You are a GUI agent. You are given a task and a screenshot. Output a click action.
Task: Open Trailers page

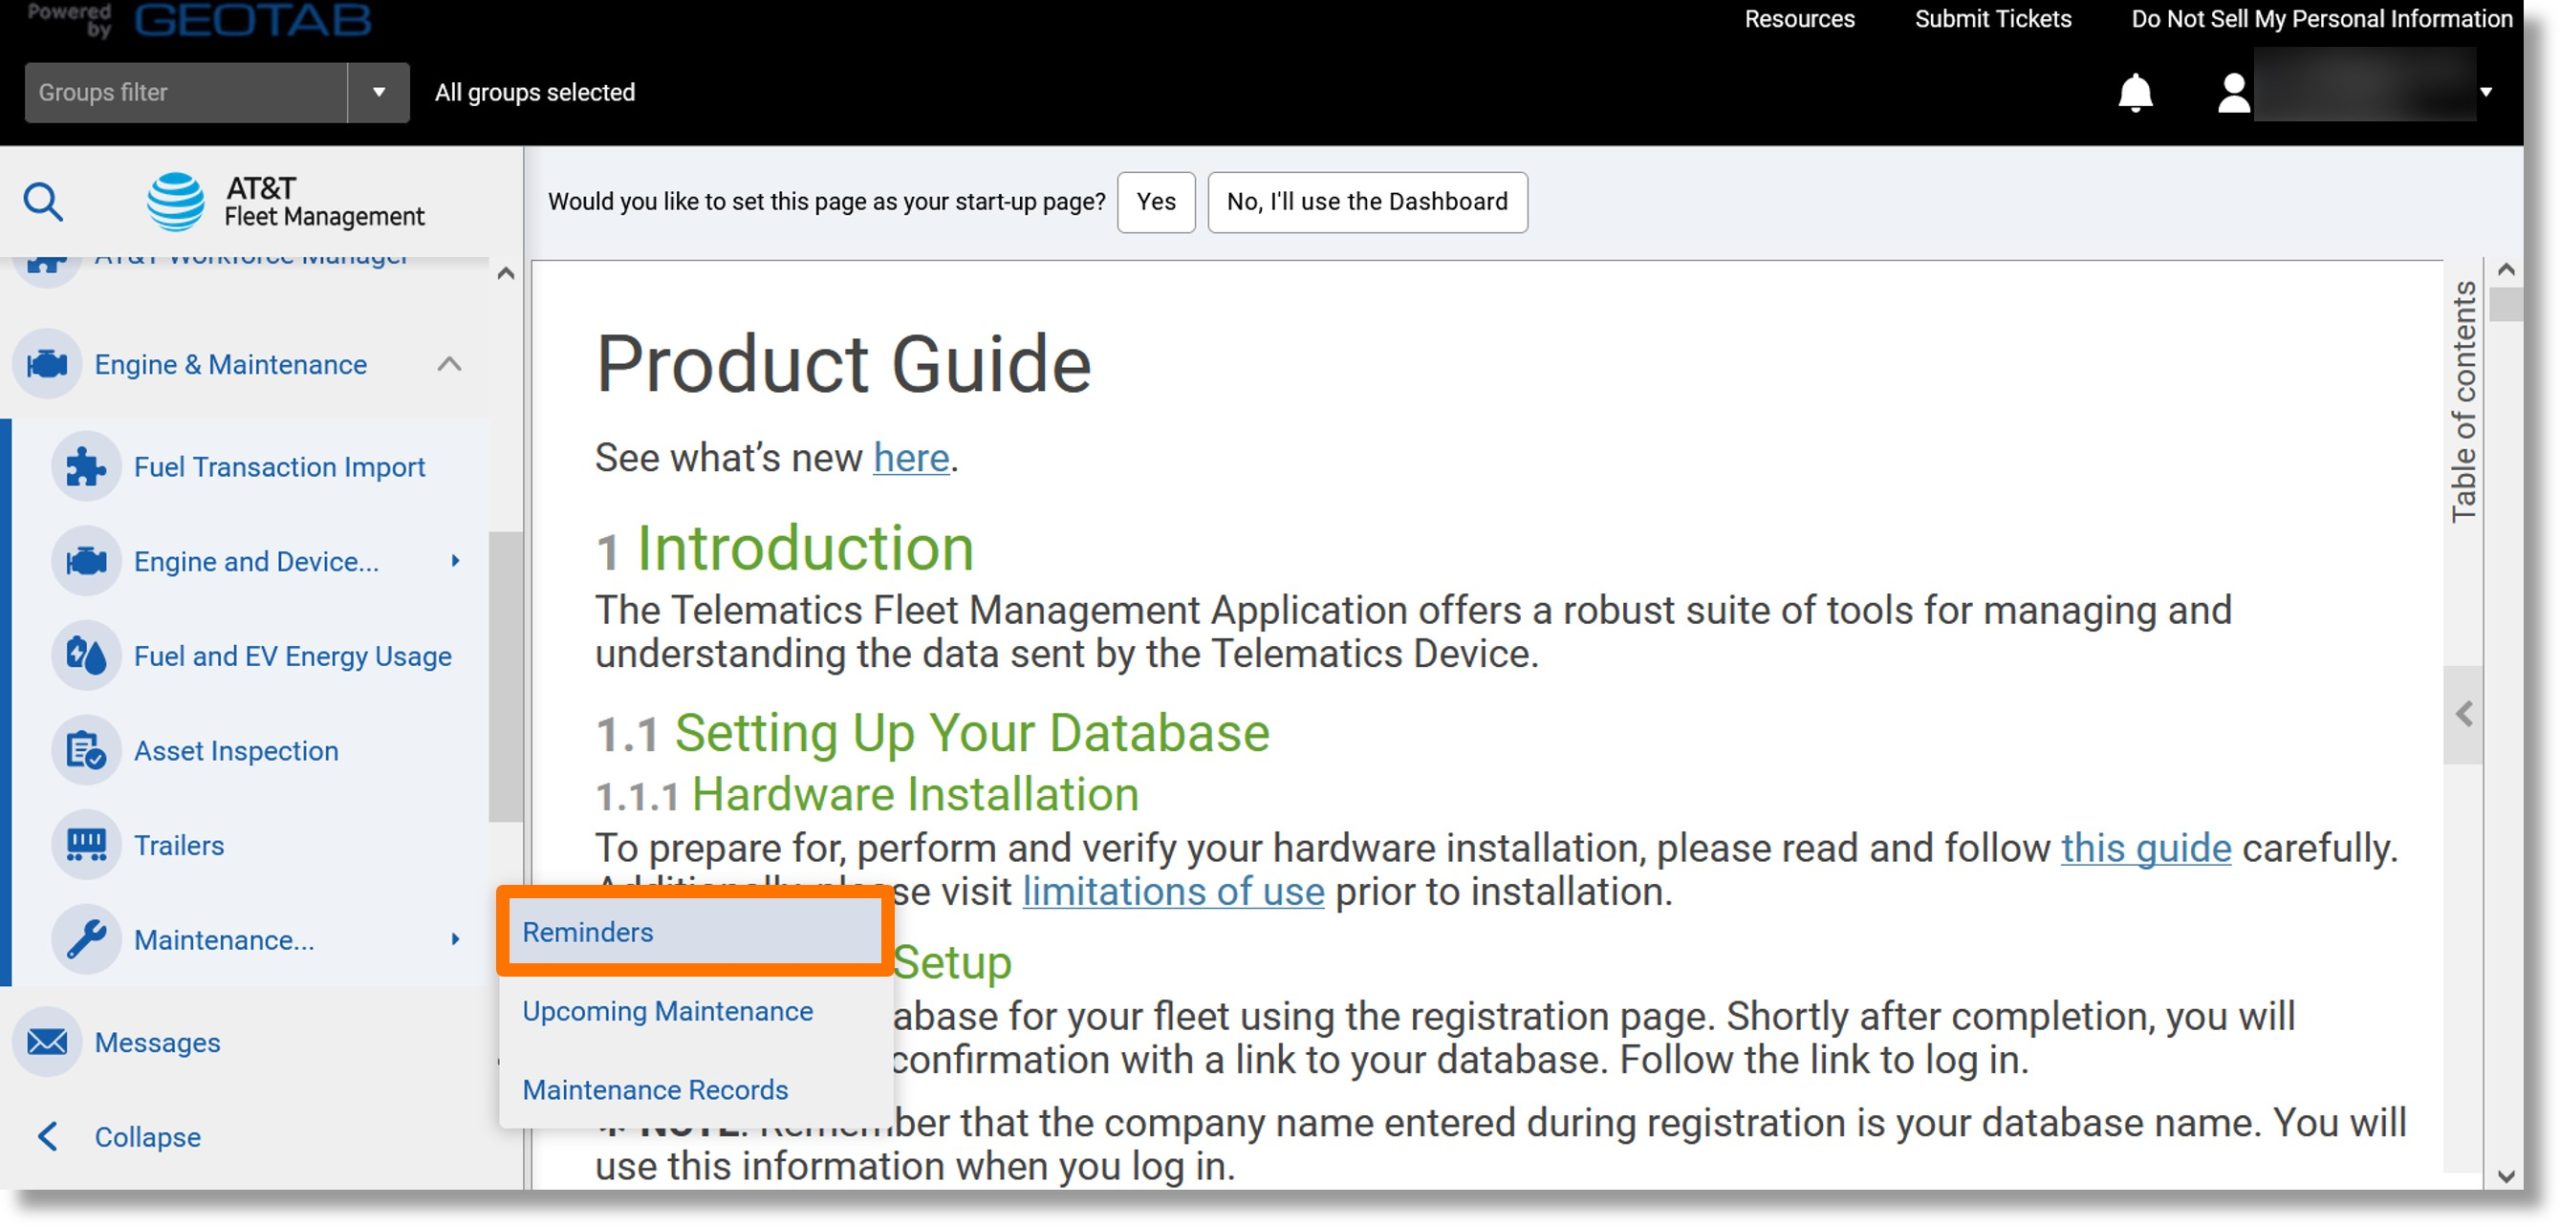tap(179, 846)
